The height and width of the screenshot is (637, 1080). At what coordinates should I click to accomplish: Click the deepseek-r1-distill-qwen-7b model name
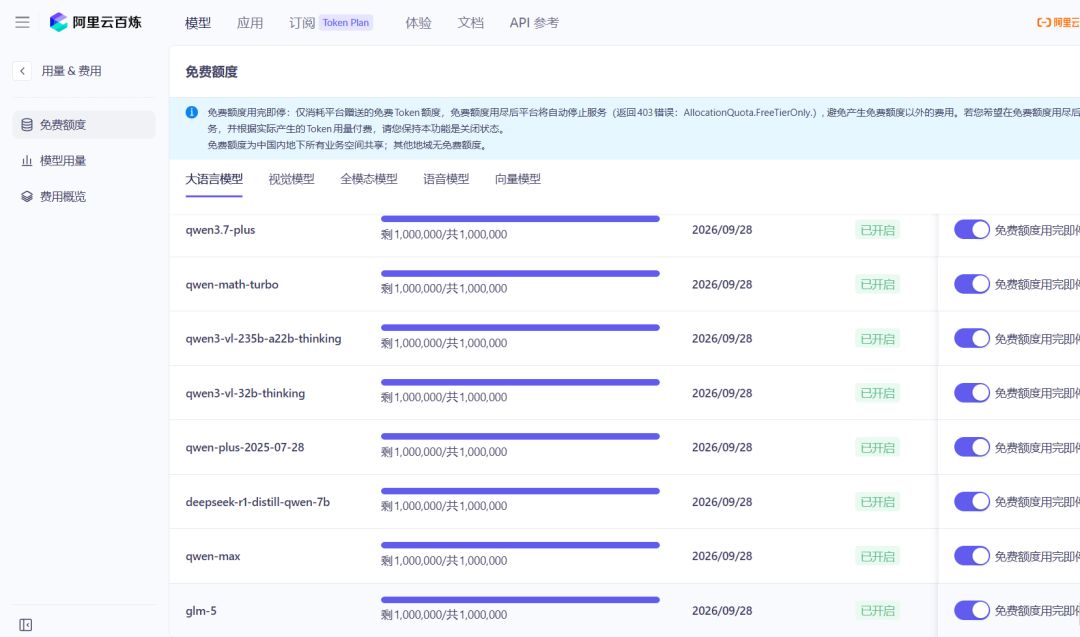(258, 502)
